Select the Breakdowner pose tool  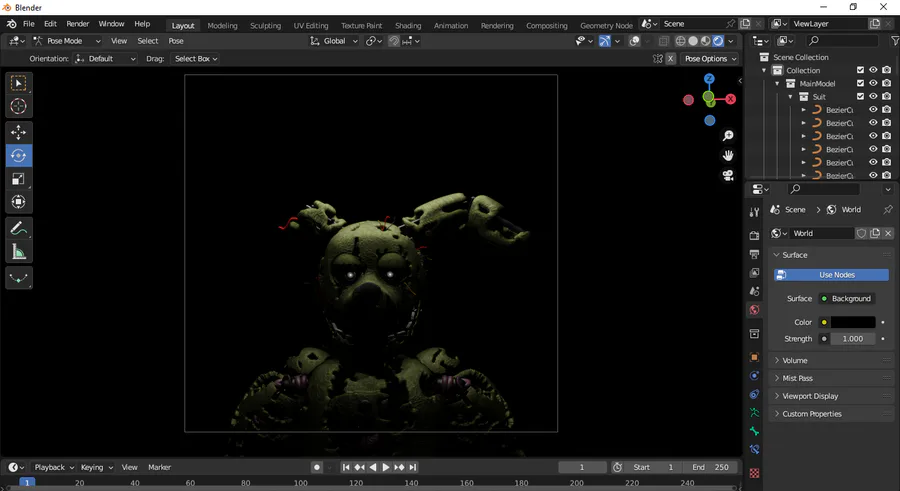[x=18, y=278]
